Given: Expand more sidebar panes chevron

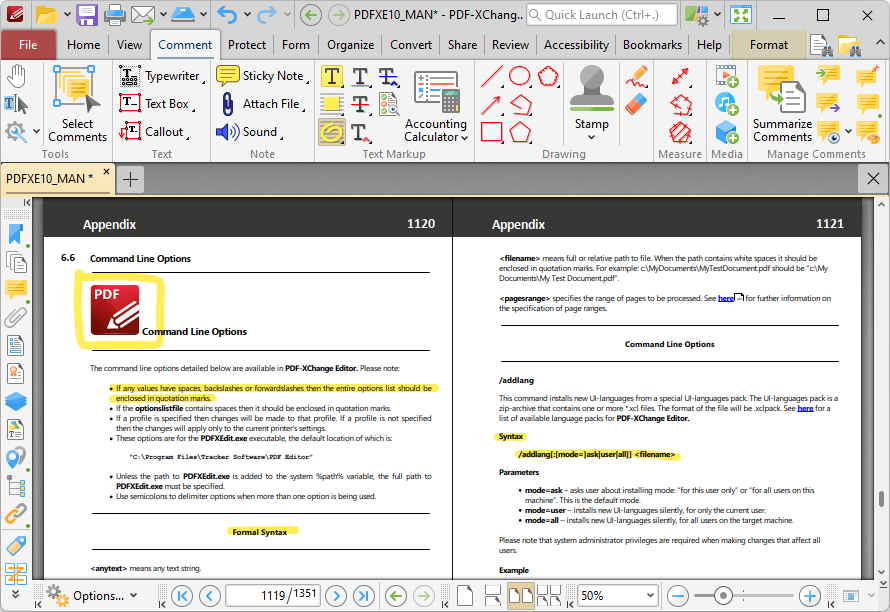Looking at the screenshot, I should coord(15,593).
